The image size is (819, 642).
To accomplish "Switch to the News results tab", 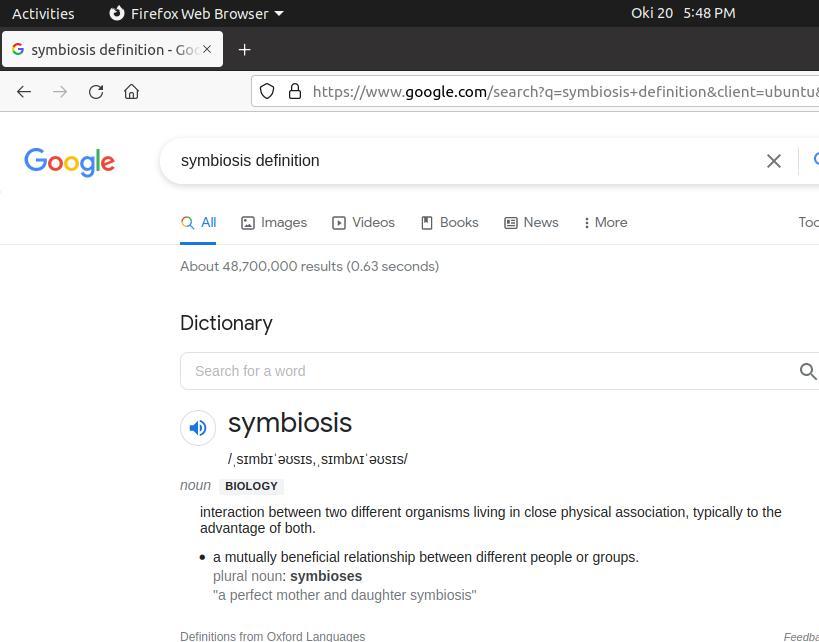I will click(x=531, y=223).
